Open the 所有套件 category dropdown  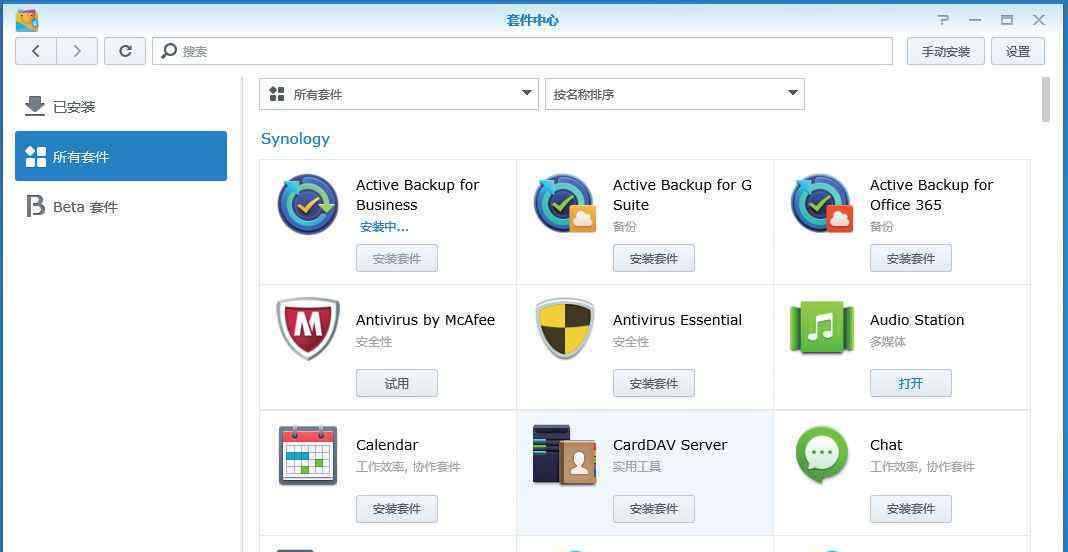(x=398, y=94)
